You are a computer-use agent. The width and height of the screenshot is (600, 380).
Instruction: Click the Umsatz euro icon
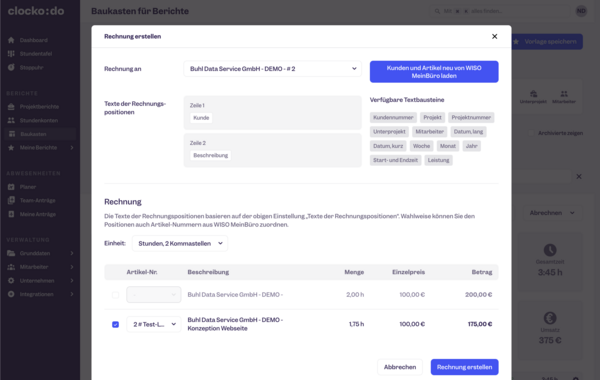coord(550,318)
